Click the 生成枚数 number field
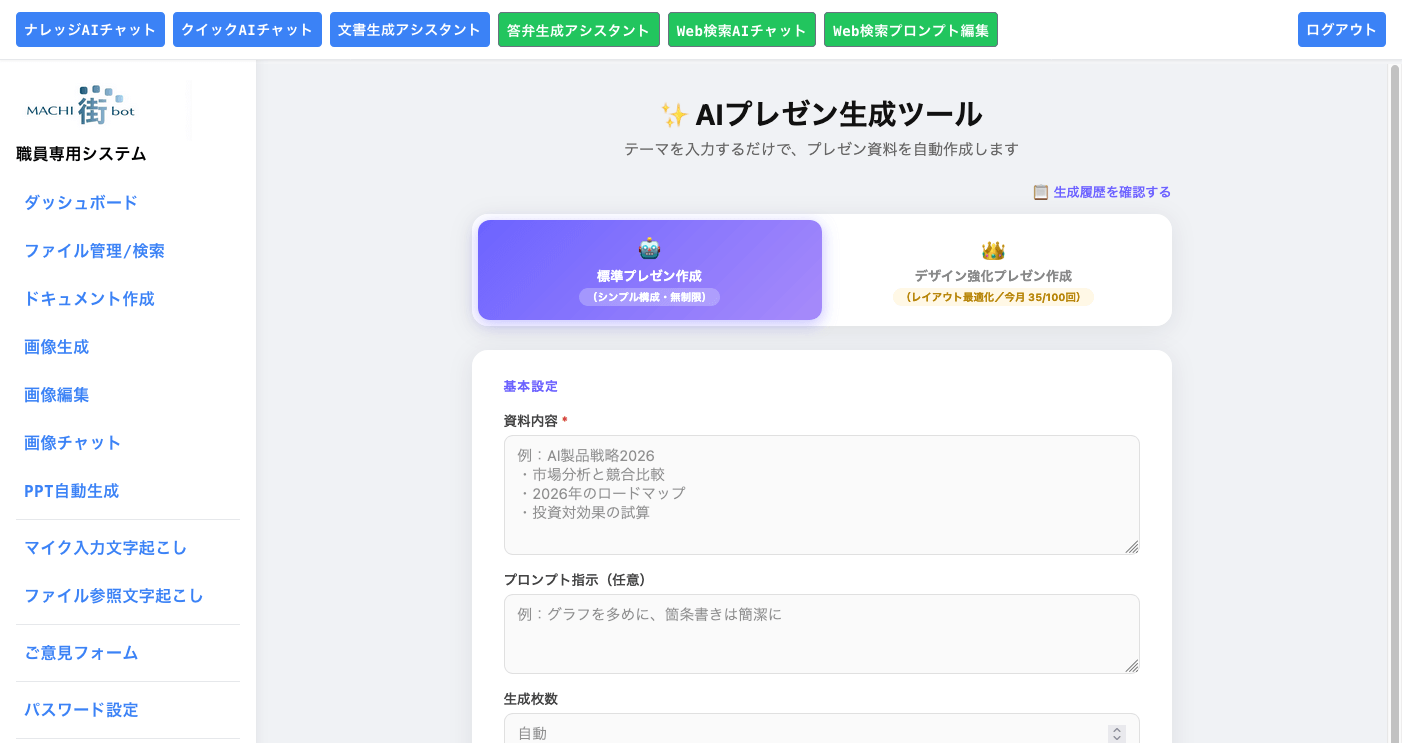Screen dimensions: 1402x743 [x=822, y=733]
